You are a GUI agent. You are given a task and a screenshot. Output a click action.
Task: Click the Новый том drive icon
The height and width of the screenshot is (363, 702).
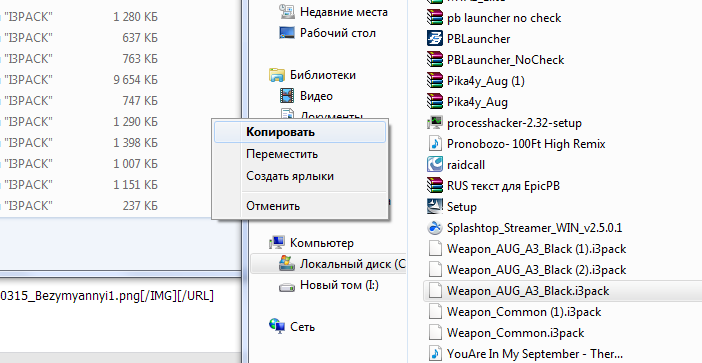287,286
